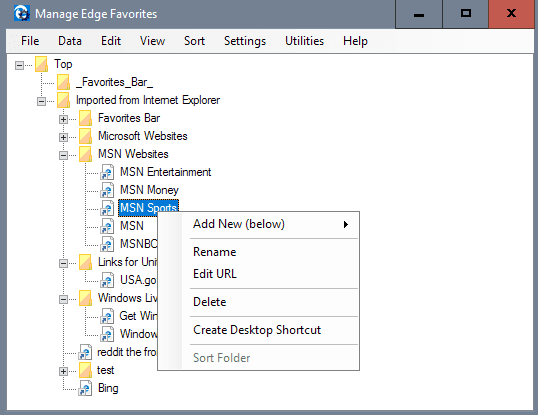
Task: Click the MSN Entertainment shortcut icon
Action: point(107,172)
